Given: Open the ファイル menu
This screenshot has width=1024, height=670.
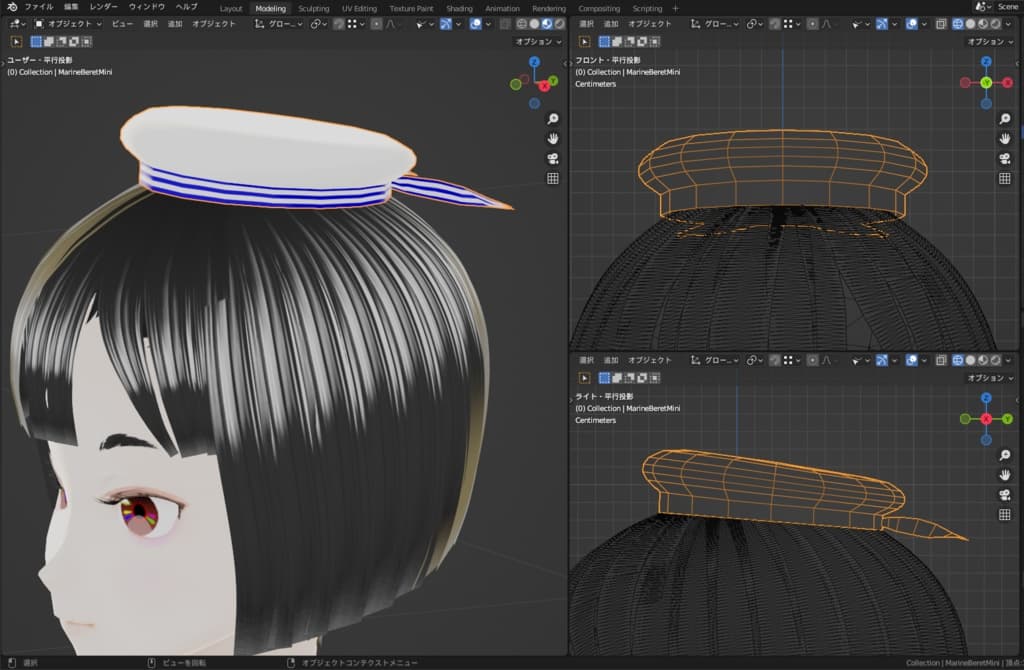Looking at the screenshot, I should click(x=38, y=7).
